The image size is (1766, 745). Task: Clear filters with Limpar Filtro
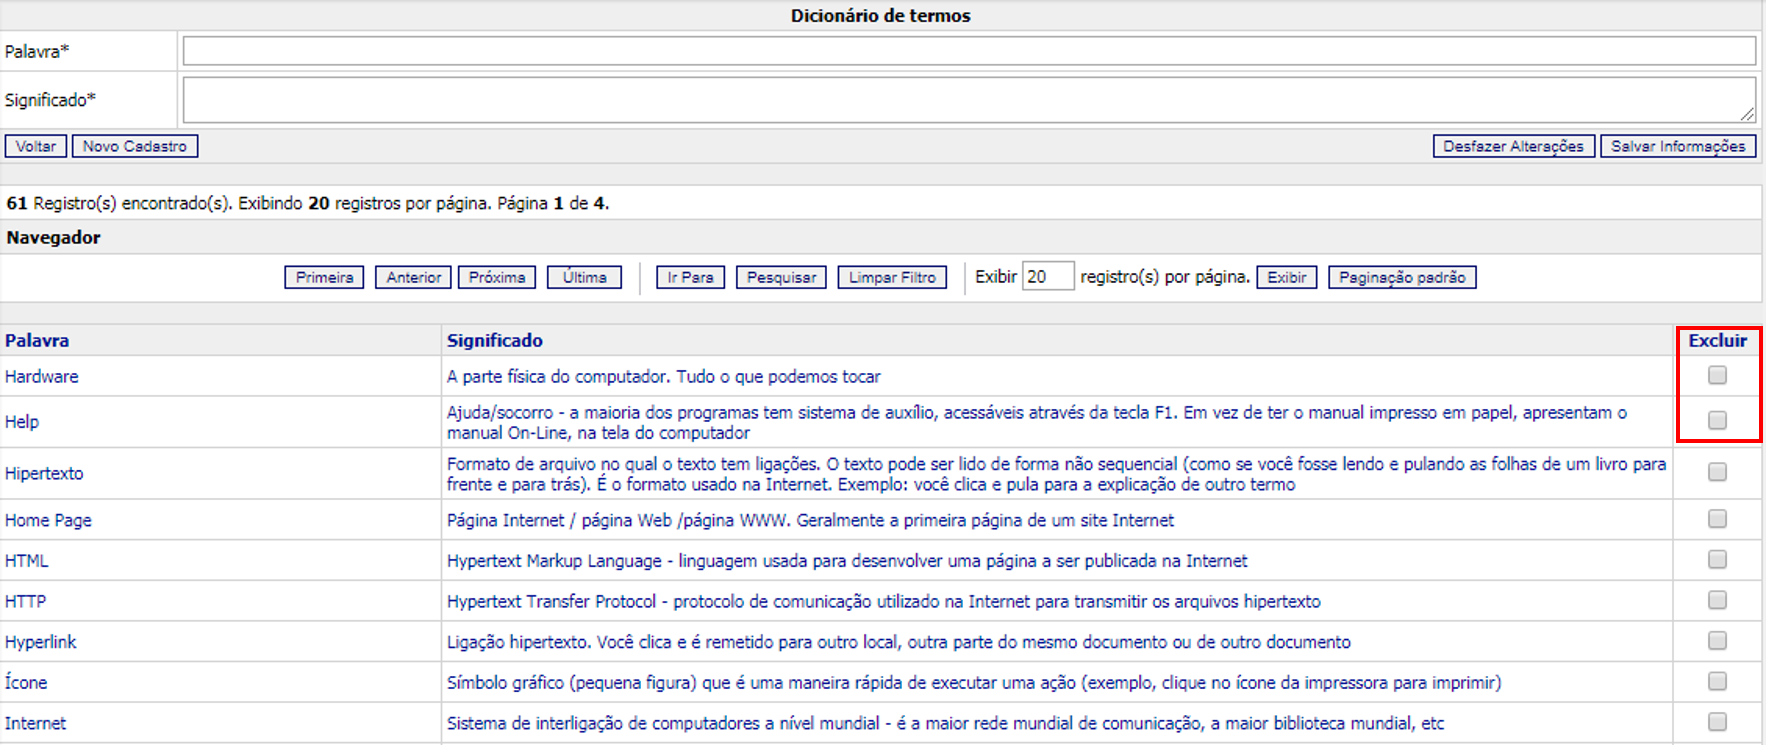[x=892, y=277]
